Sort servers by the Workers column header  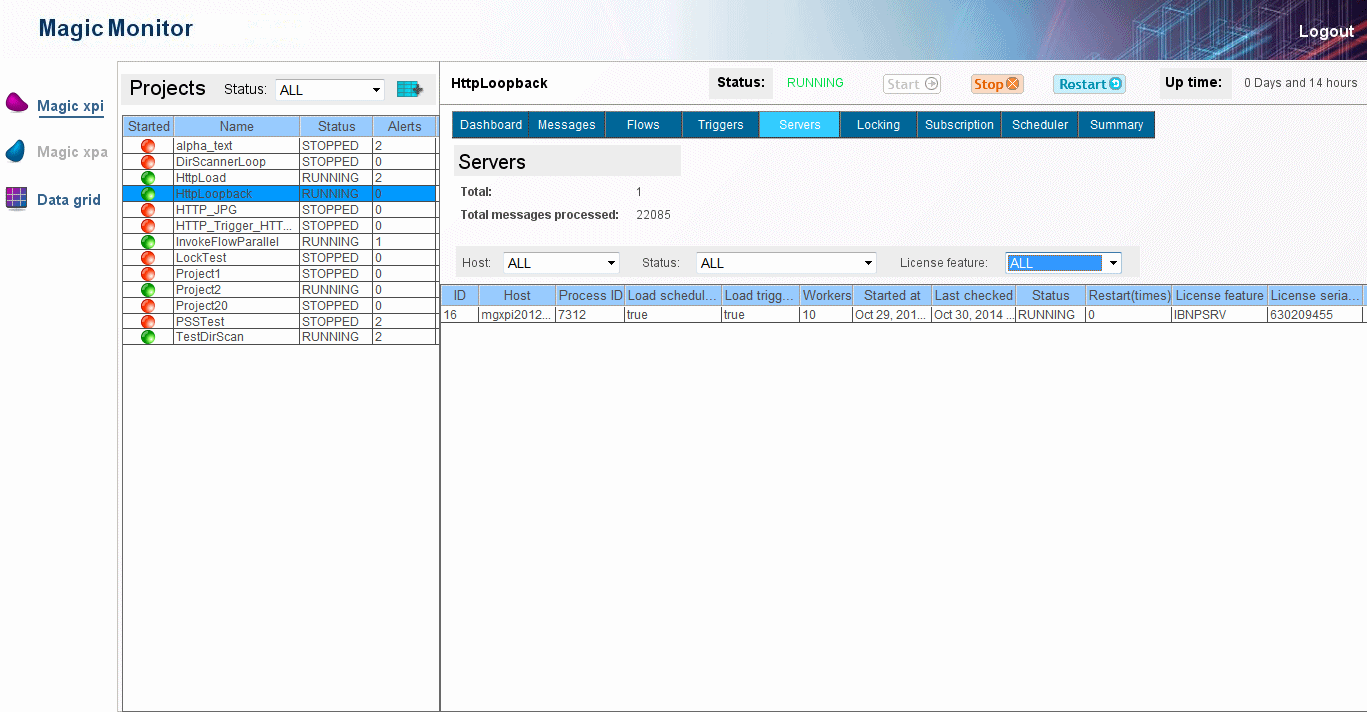coord(826,296)
